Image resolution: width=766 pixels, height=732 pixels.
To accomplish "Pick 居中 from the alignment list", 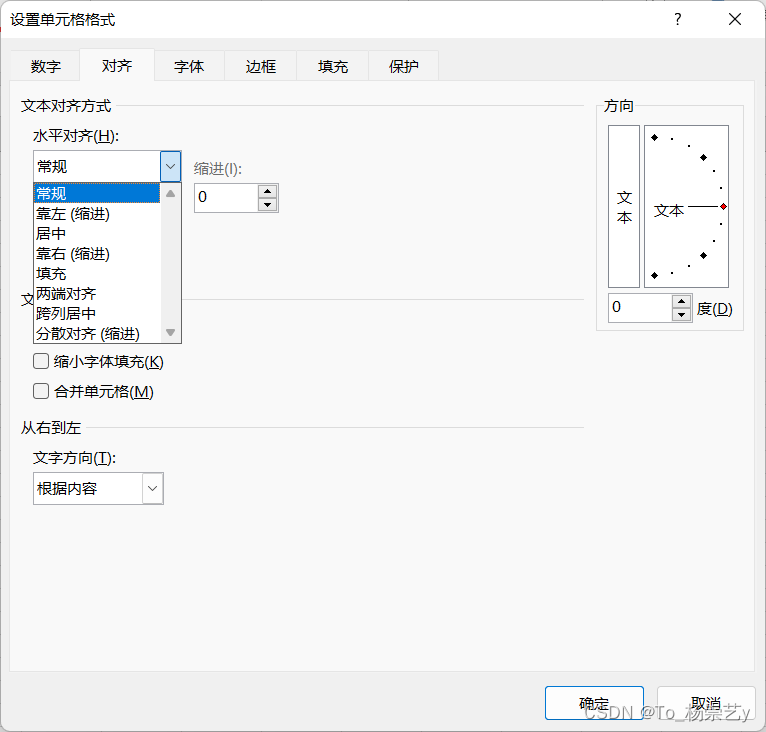I will pos(97,234).
